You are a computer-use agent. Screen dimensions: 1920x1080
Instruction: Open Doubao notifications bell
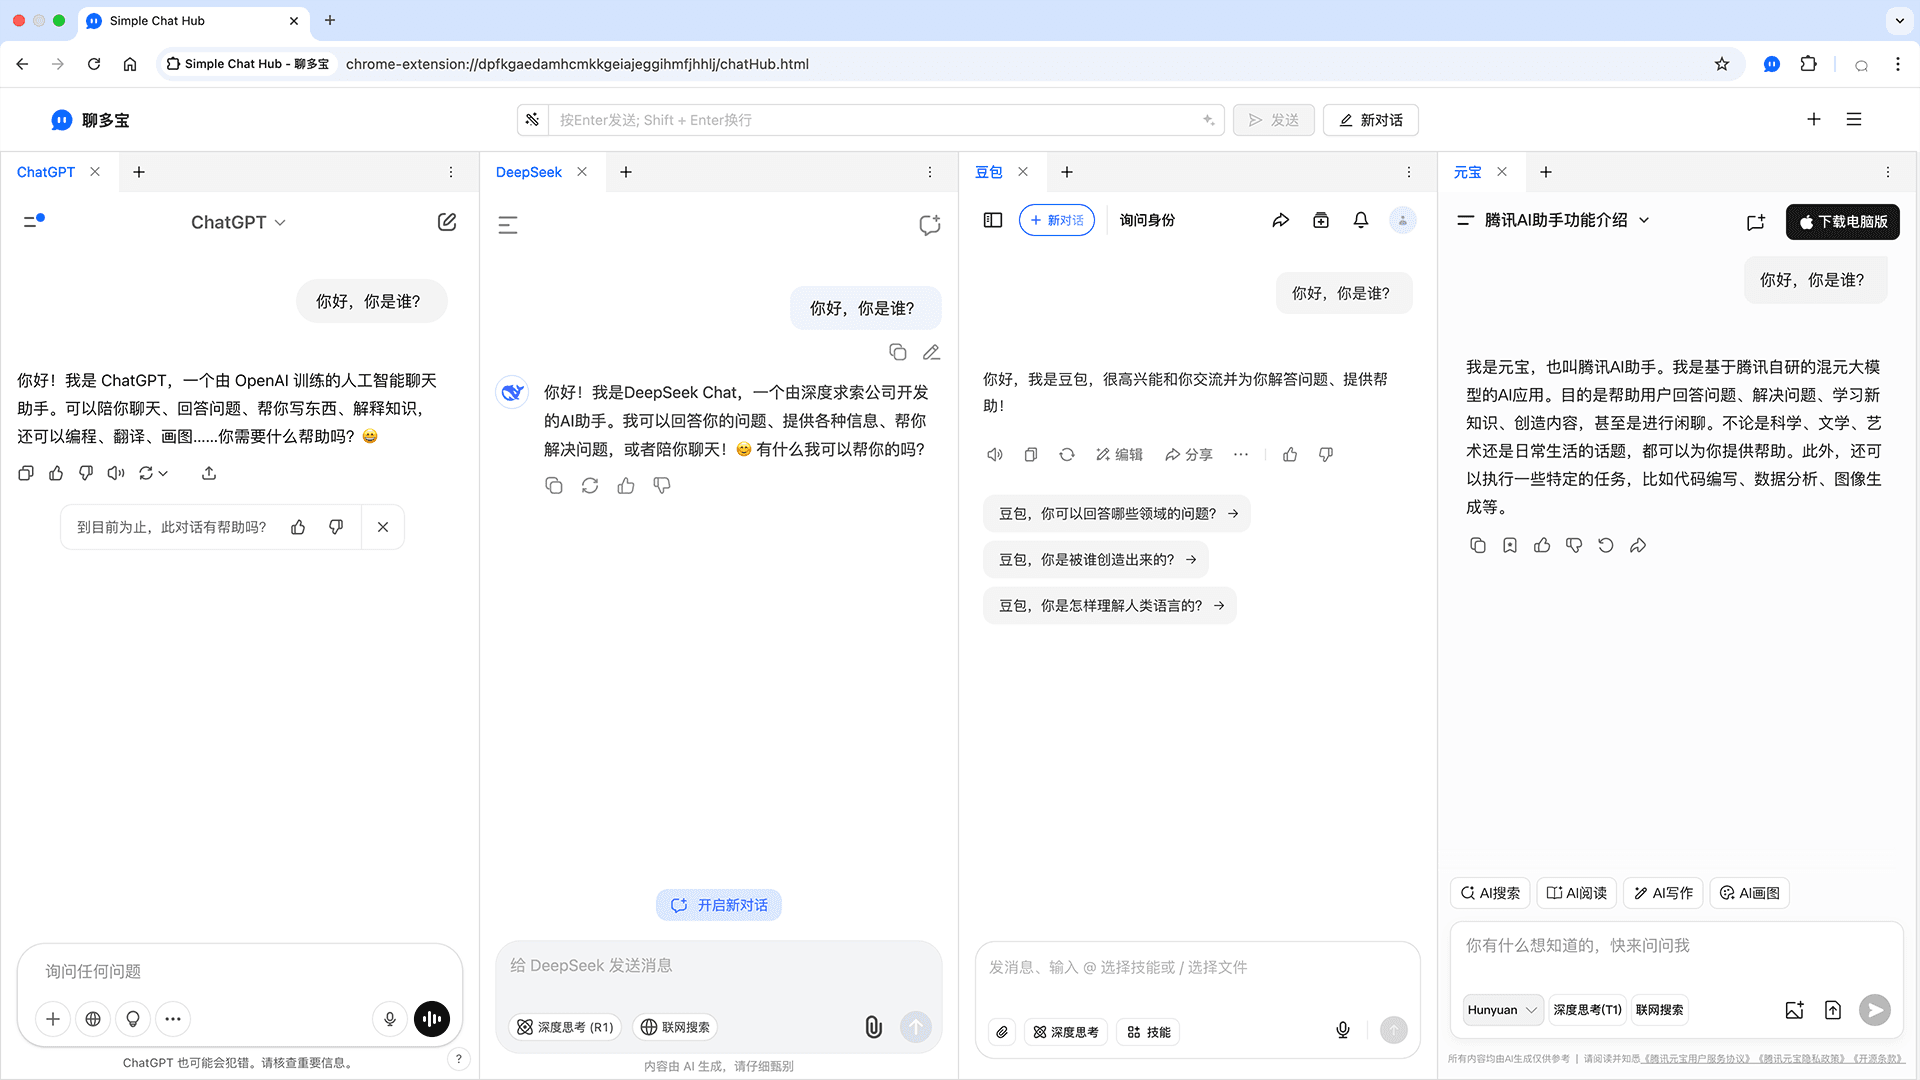(x=1361, y=220)
